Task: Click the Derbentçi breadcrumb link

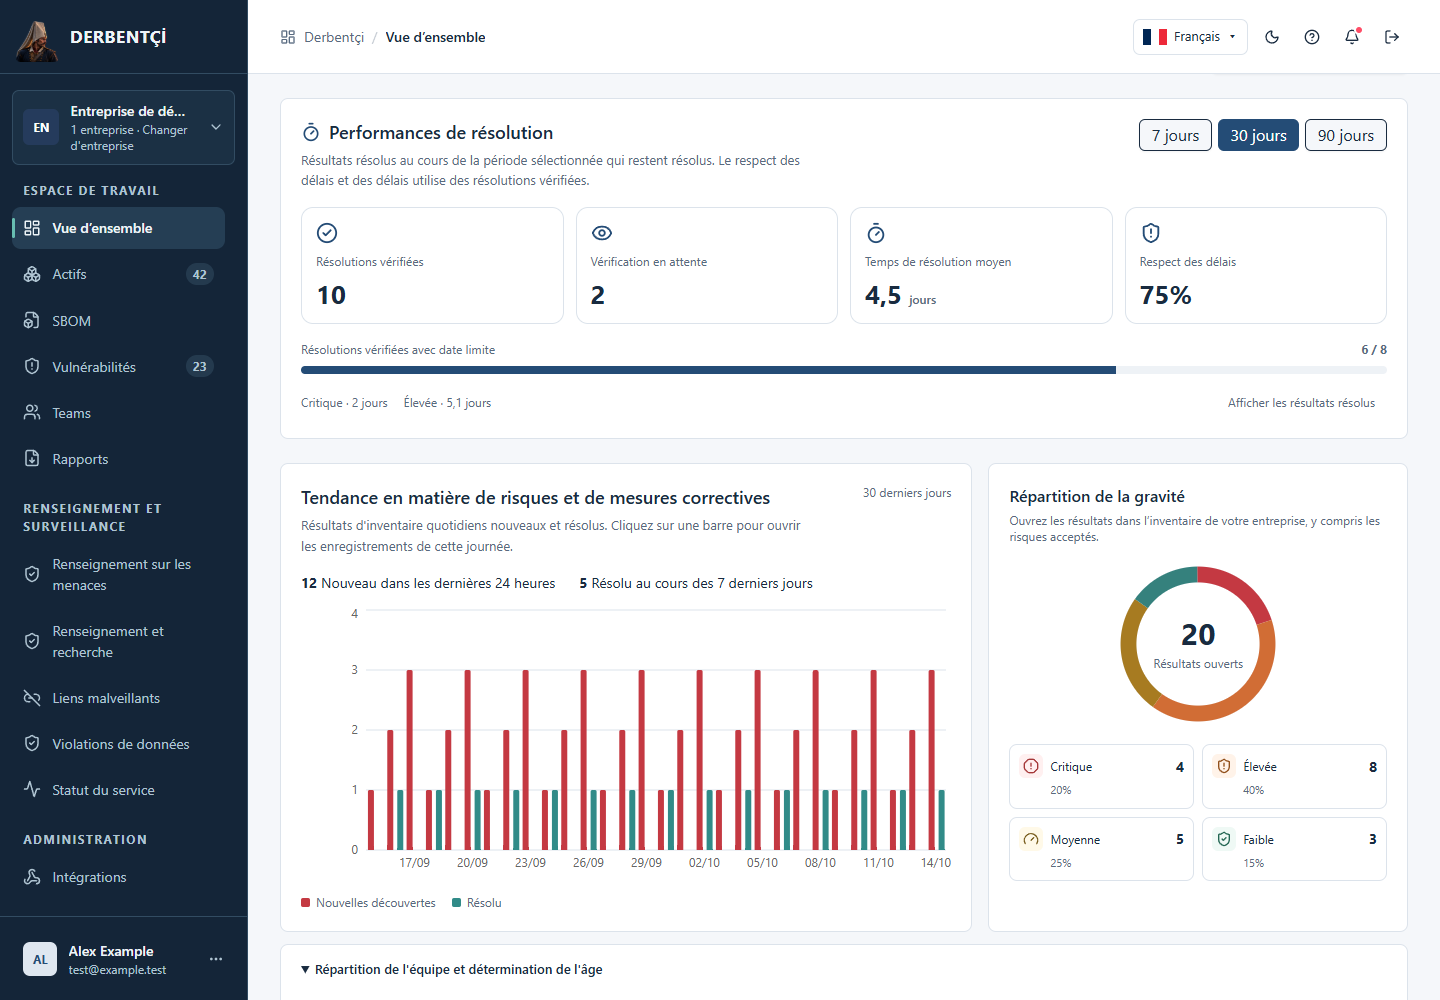Action: [x=334, y=37]
